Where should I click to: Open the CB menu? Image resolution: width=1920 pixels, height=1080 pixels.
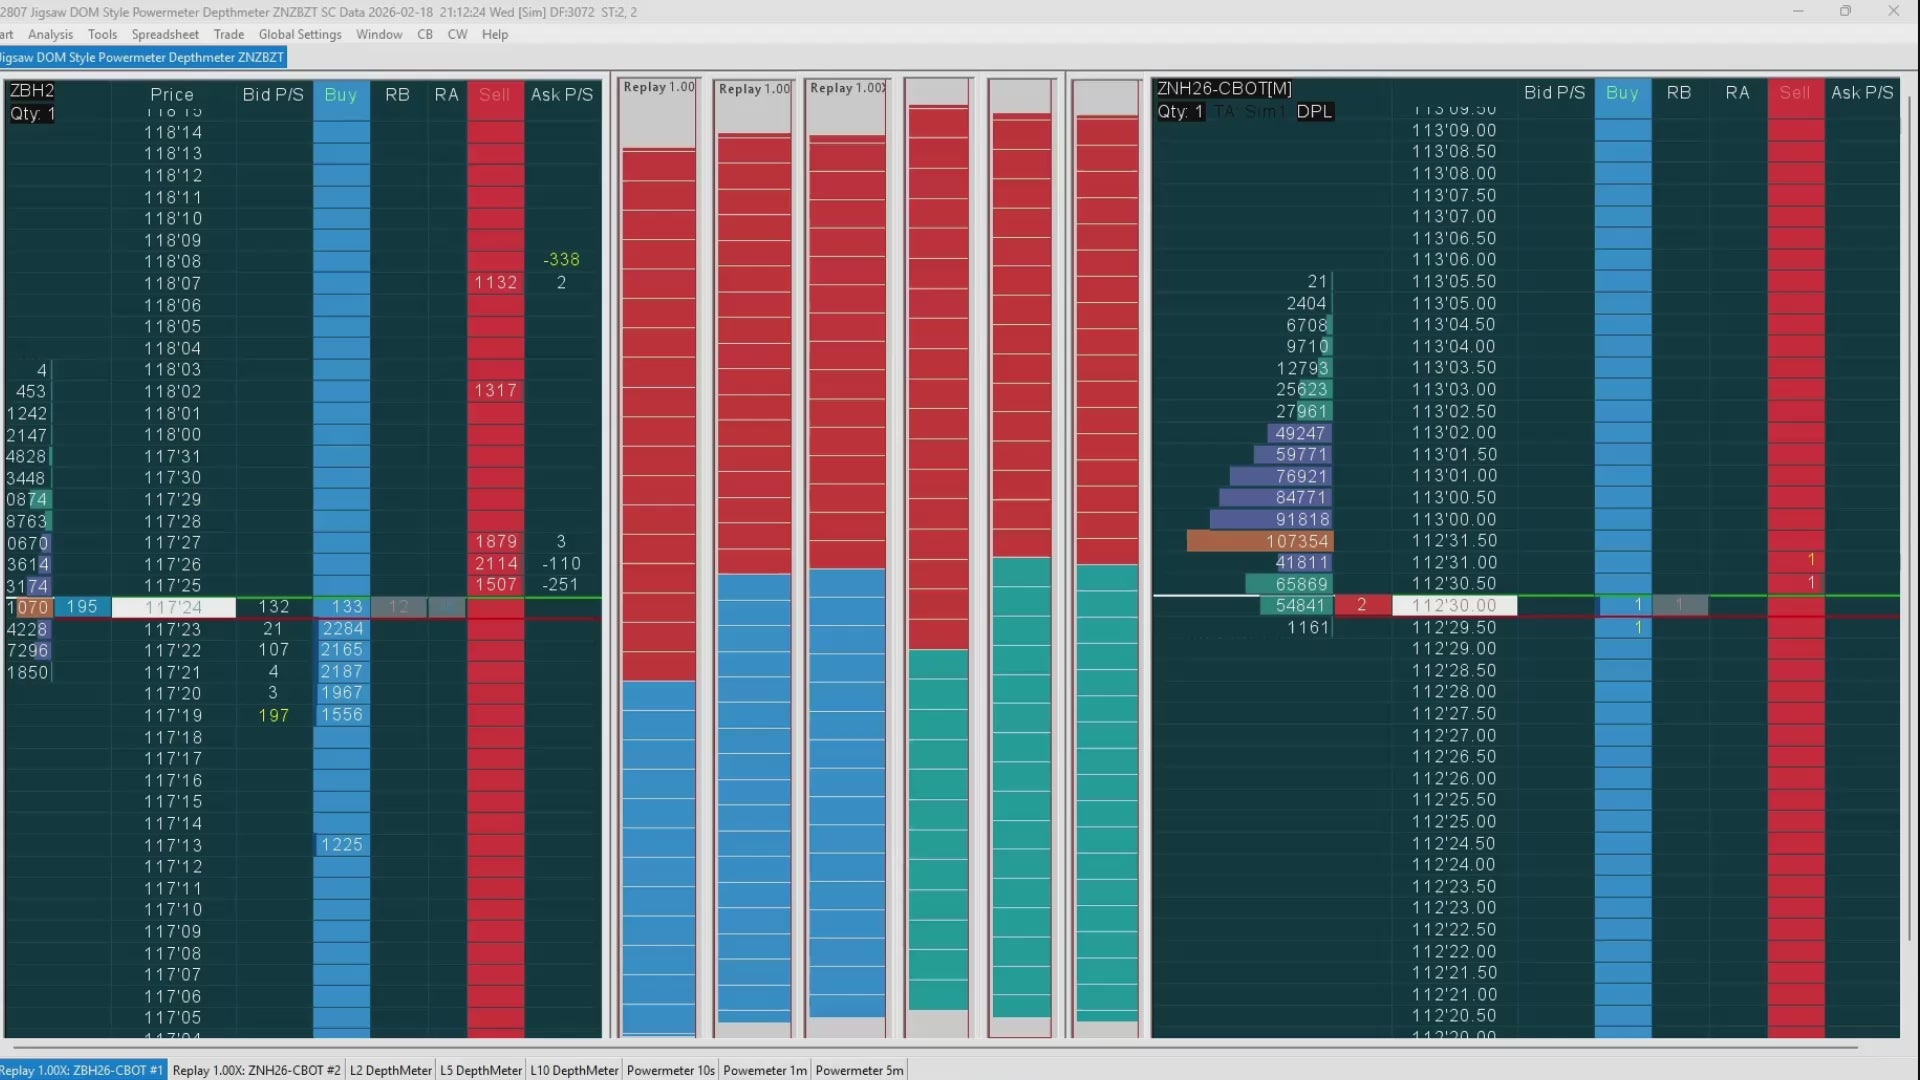coord(425,34)
